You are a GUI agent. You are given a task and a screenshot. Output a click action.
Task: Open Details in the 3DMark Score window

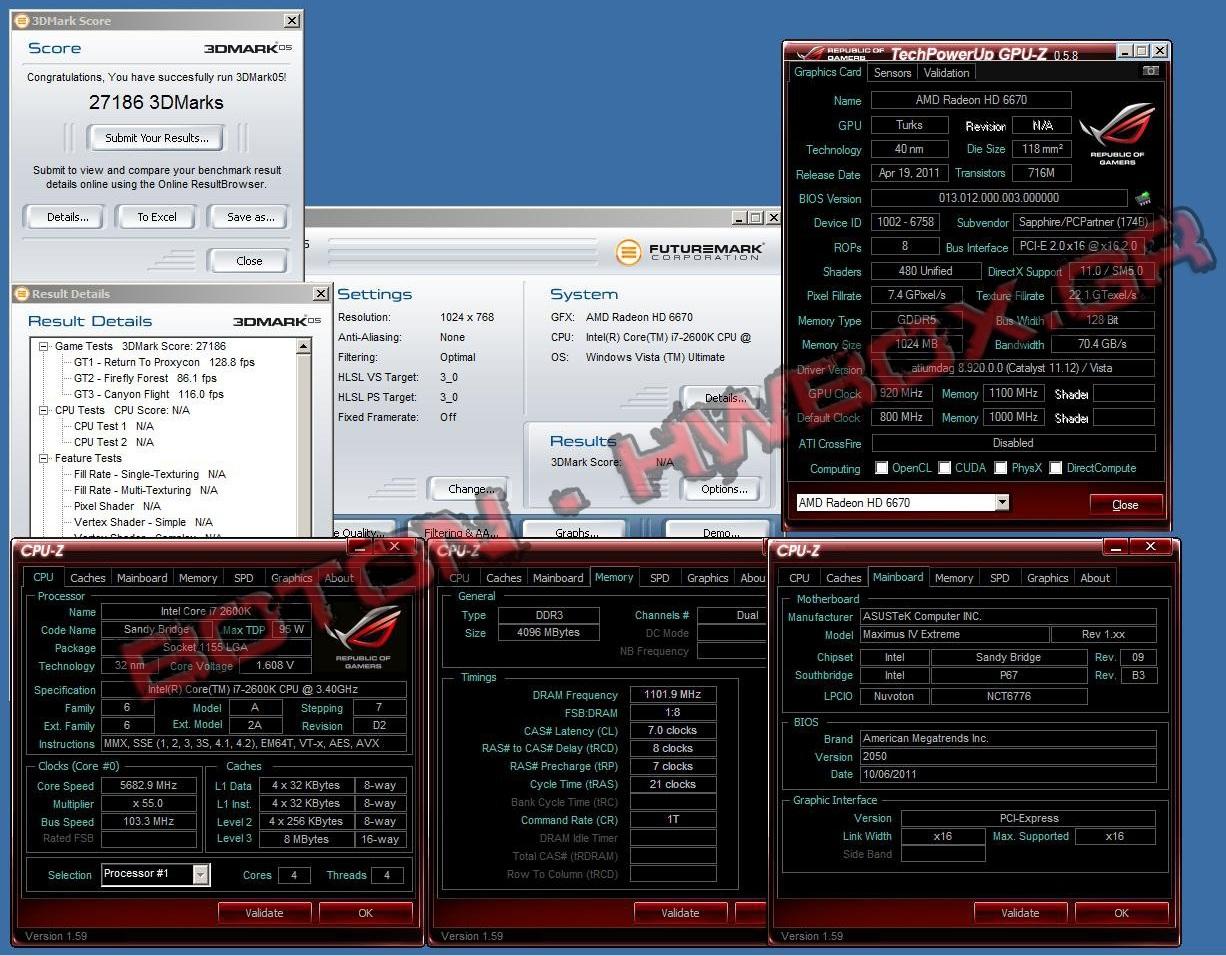tap(67, 217)
